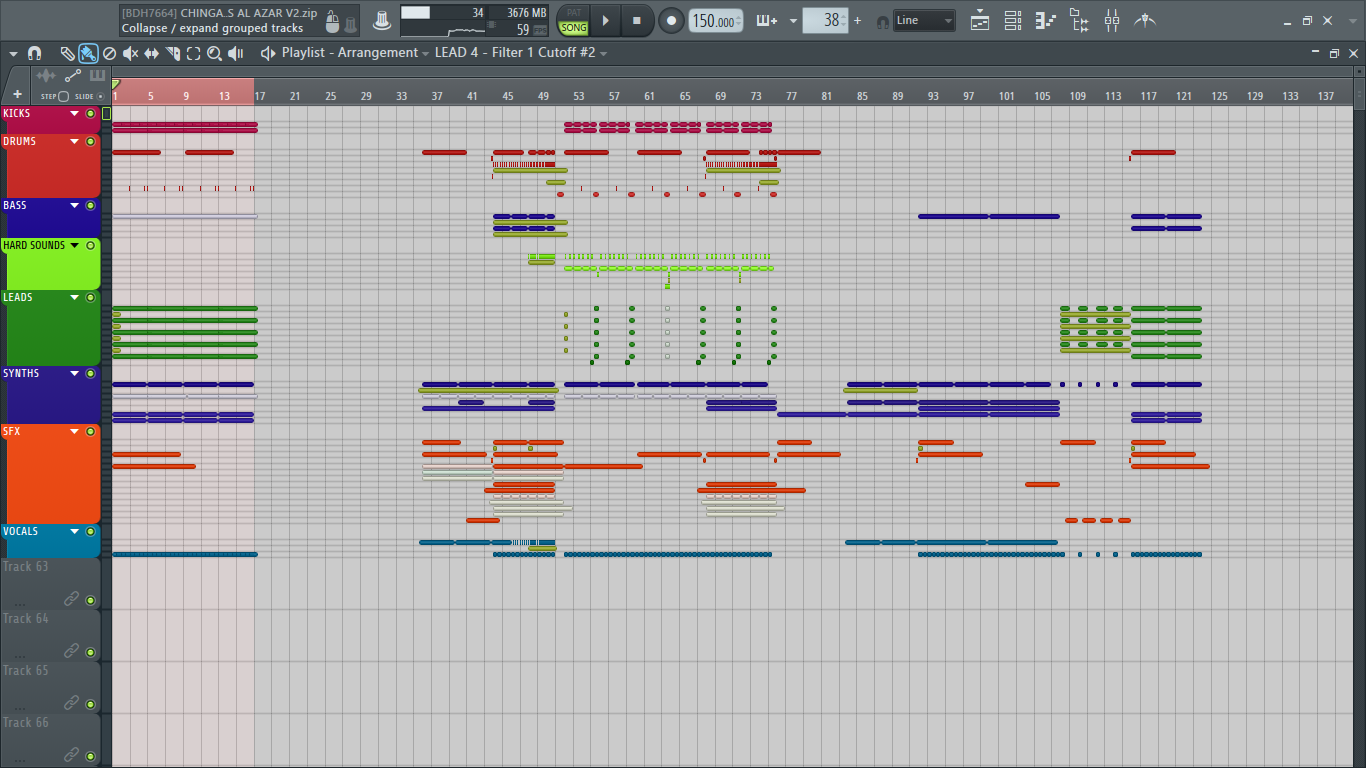The width and height of the screenshot is (1366, 768).
Task: Select the Track 64 header
Action: (50, 634)
